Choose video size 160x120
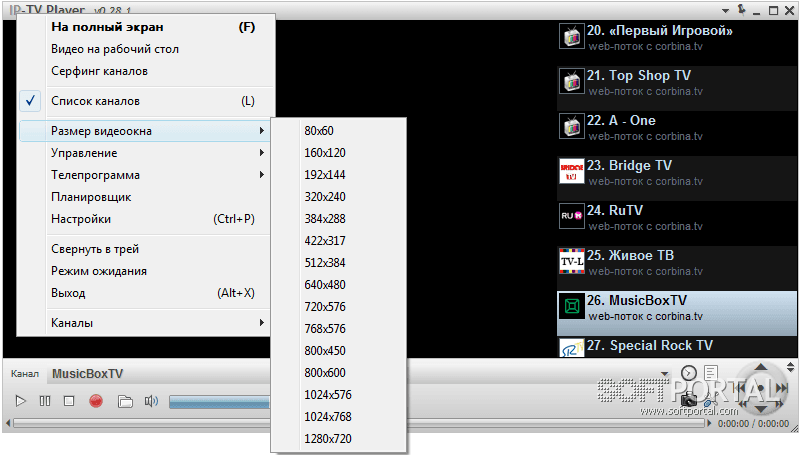Screen dimensions: 803x455 339,153
